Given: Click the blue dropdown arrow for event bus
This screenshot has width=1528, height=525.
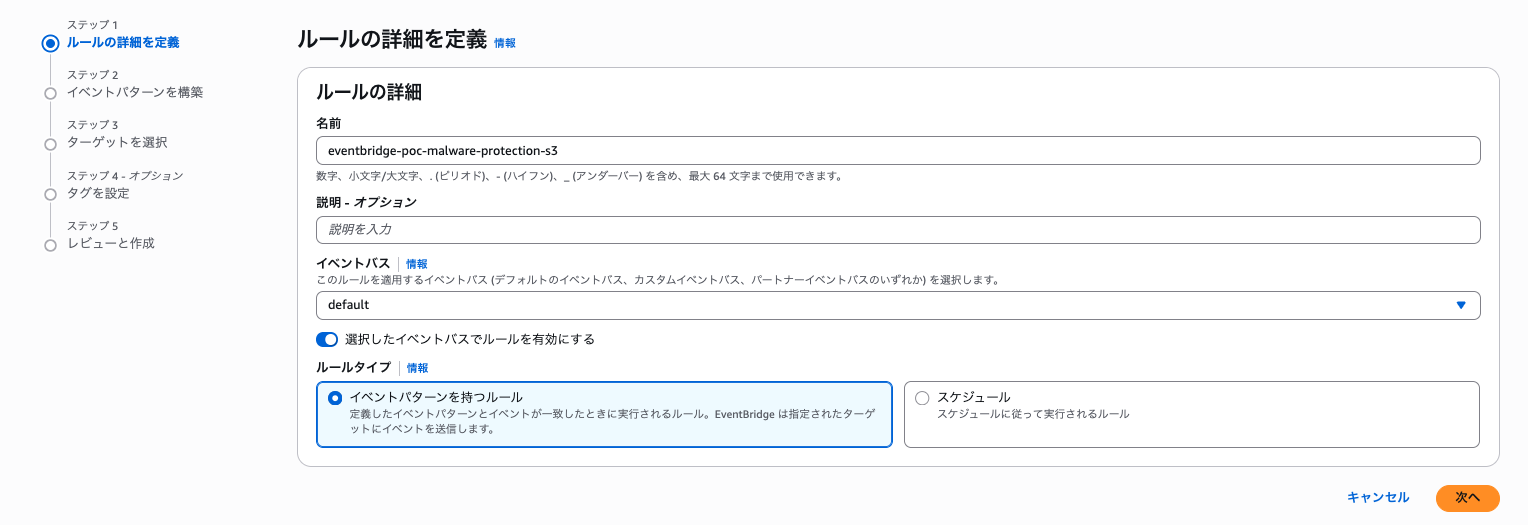Looking at the screenshot, I should click(x=1461, y=305).
